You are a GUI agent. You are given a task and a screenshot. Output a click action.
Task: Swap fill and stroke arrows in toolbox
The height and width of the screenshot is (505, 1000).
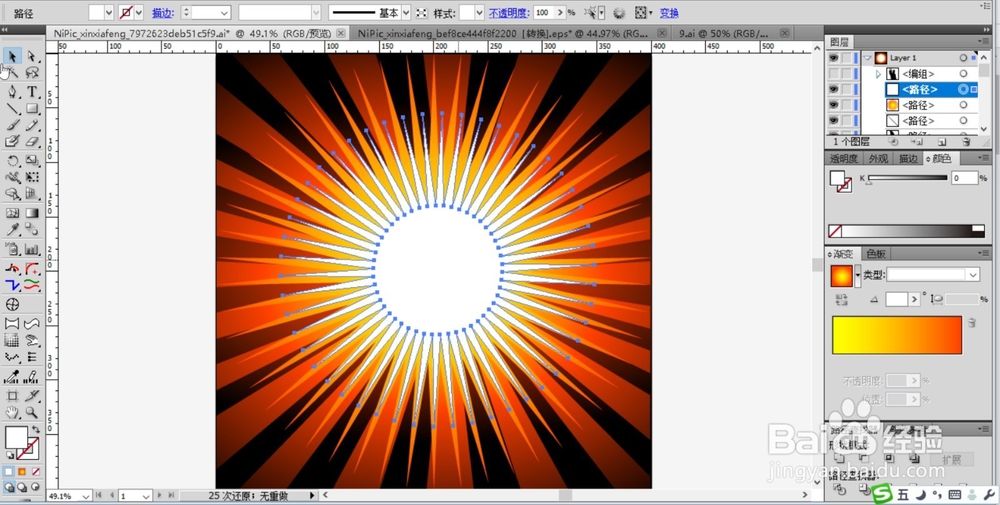[x=36, y=430]
